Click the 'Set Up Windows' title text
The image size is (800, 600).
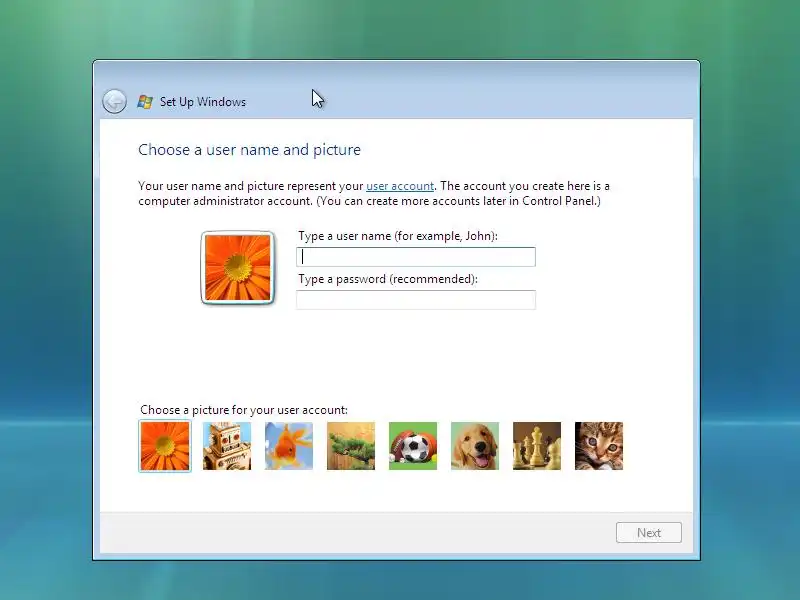[203, 102]
